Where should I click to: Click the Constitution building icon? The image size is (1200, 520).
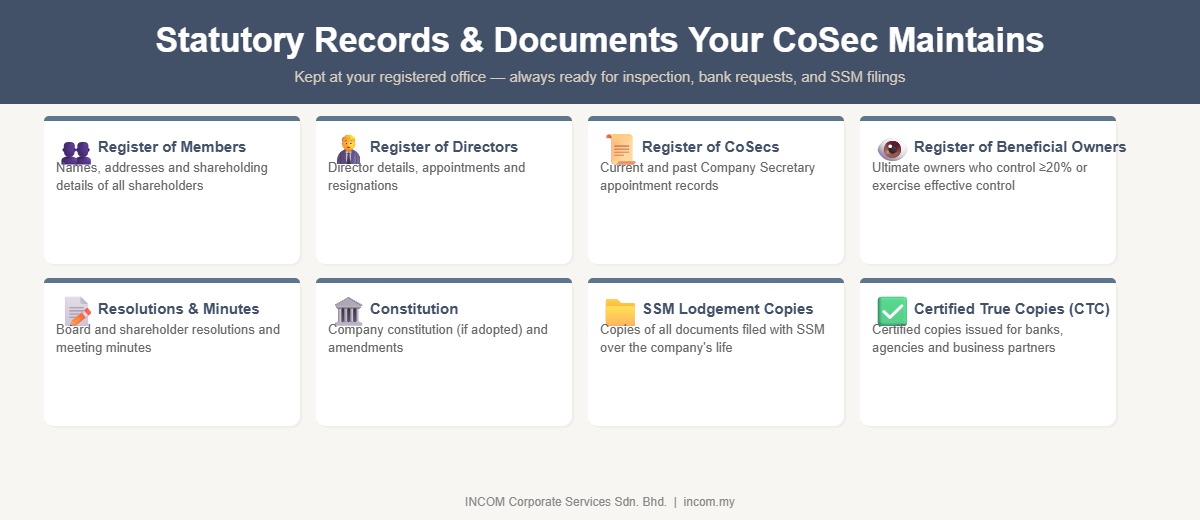[x=348, y=312]
